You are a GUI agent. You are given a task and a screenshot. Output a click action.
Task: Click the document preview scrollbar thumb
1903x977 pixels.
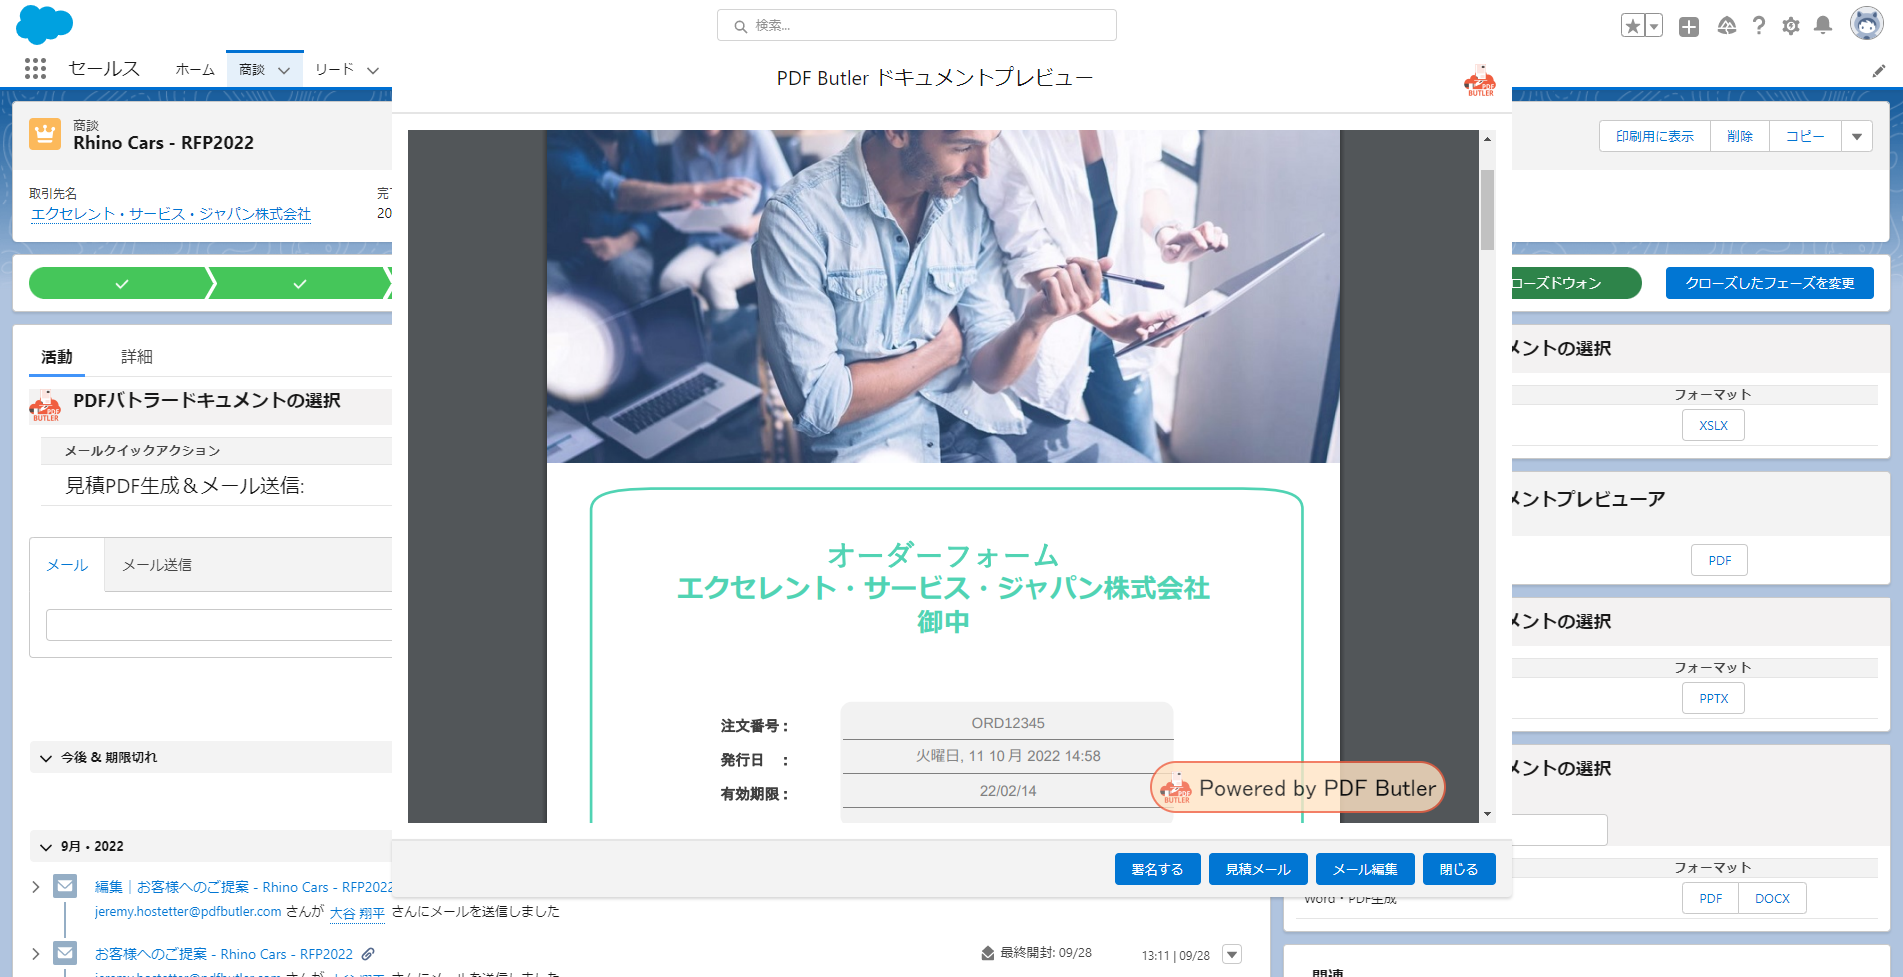point(1487,209)
